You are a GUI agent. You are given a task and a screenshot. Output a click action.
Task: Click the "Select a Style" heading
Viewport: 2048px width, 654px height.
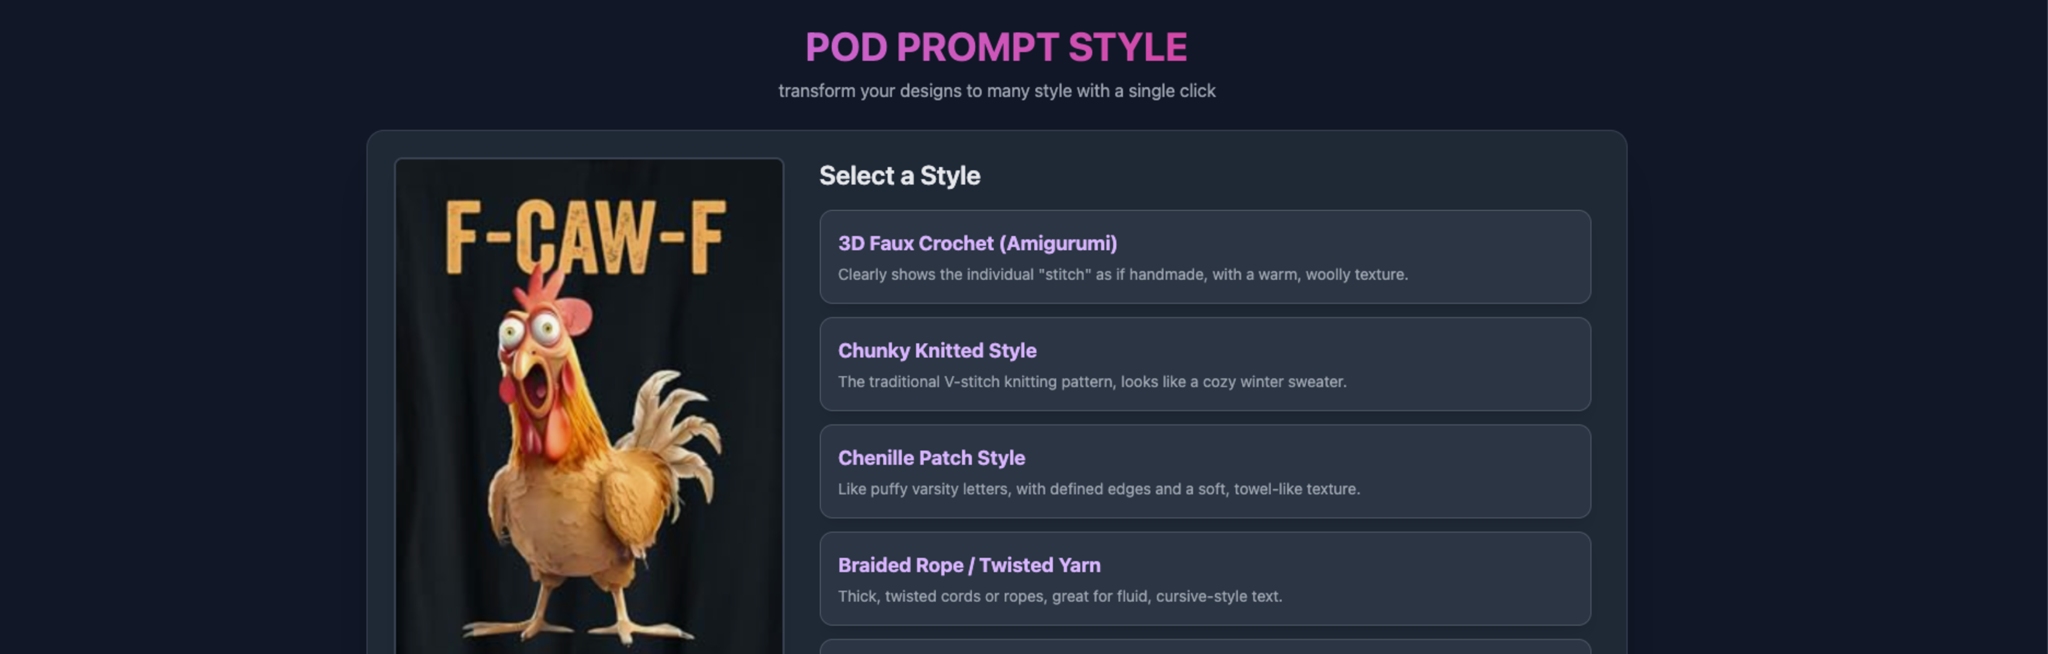click(x=899, y=176)
